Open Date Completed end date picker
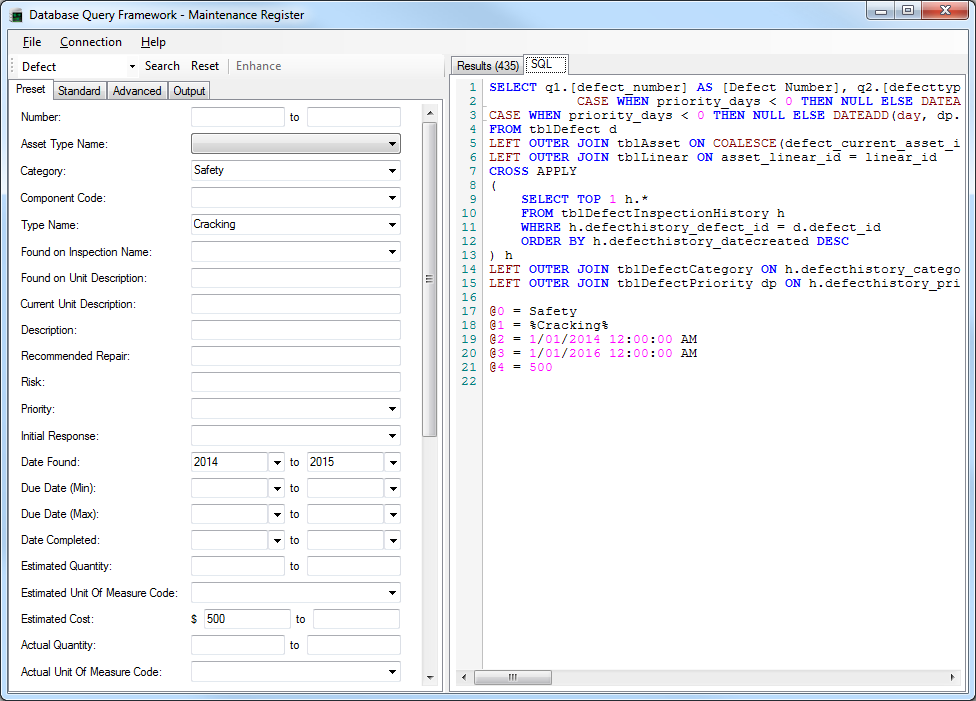Image resolution: width=976 pixels, height=701 pixels. [x=393, y=540]
